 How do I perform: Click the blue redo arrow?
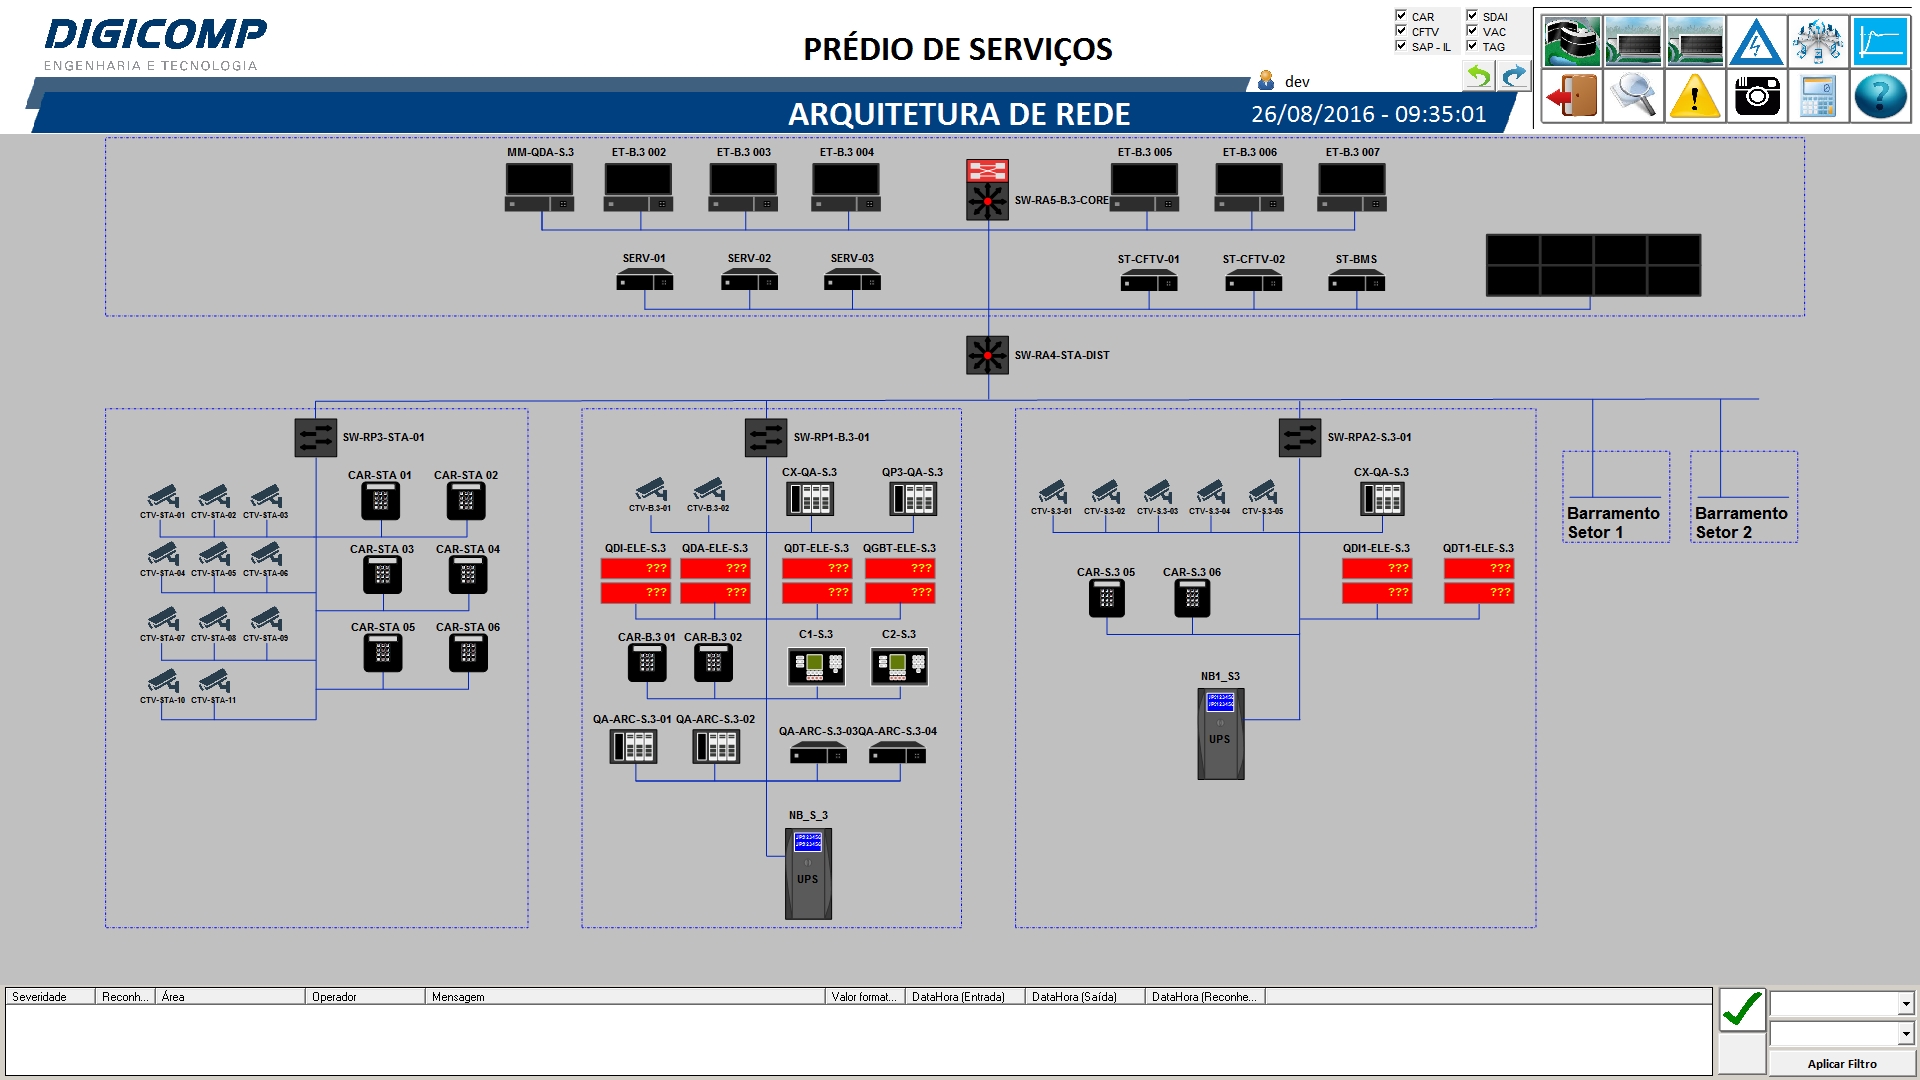[x=1512, y=75]
